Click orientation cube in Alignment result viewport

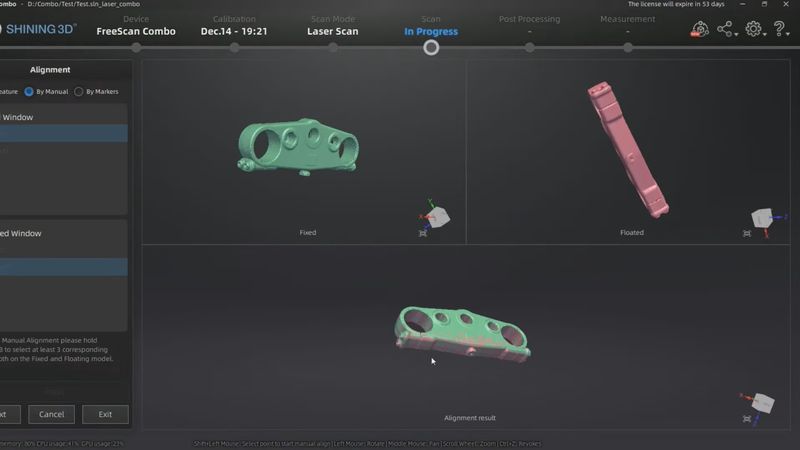763,403
